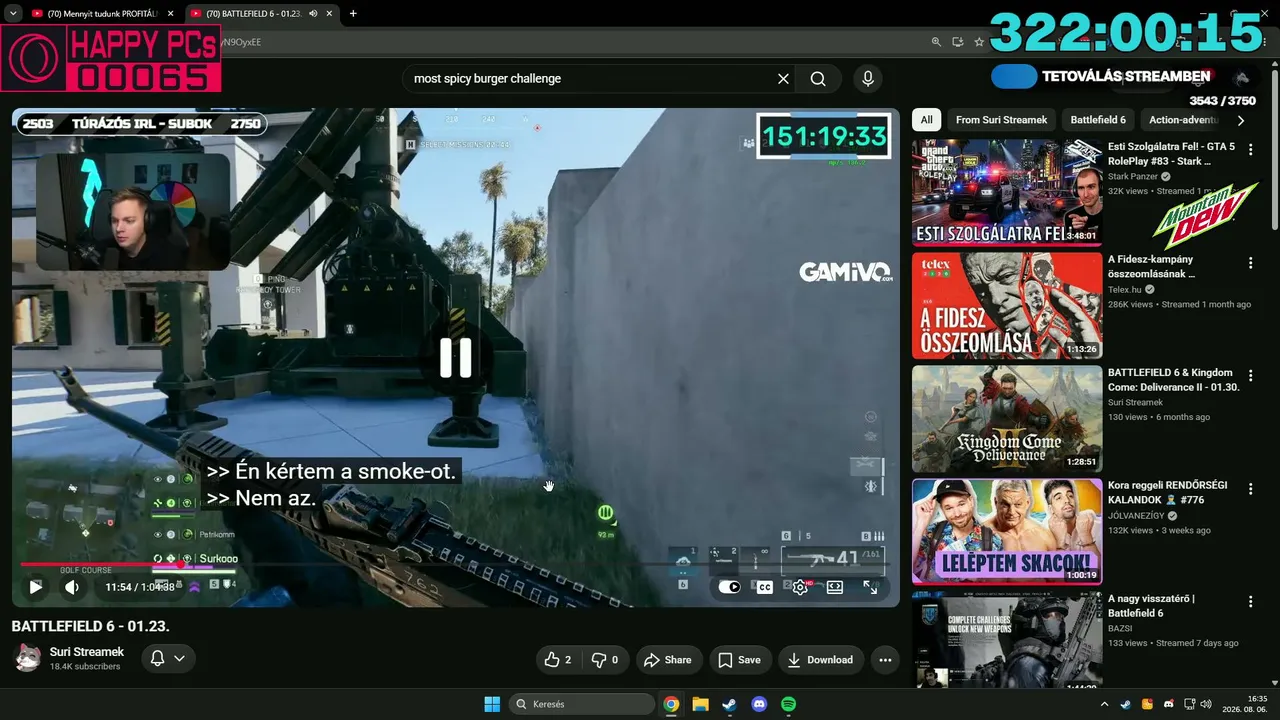Image resolution: width=1280 pixels, height=720 pixels.
Task: Open options menu for RENDŐRSÉGI KALANDOK video
Action: [x=1250, y=489]
